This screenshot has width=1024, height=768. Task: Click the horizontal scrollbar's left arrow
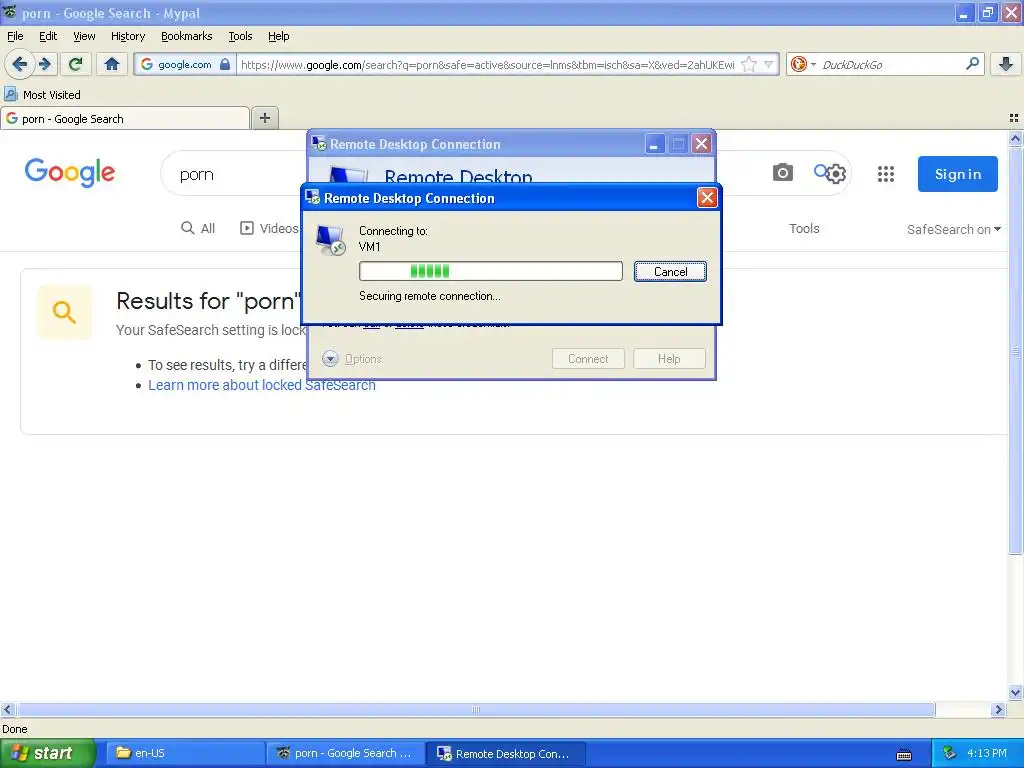click(x=7, y=709)
